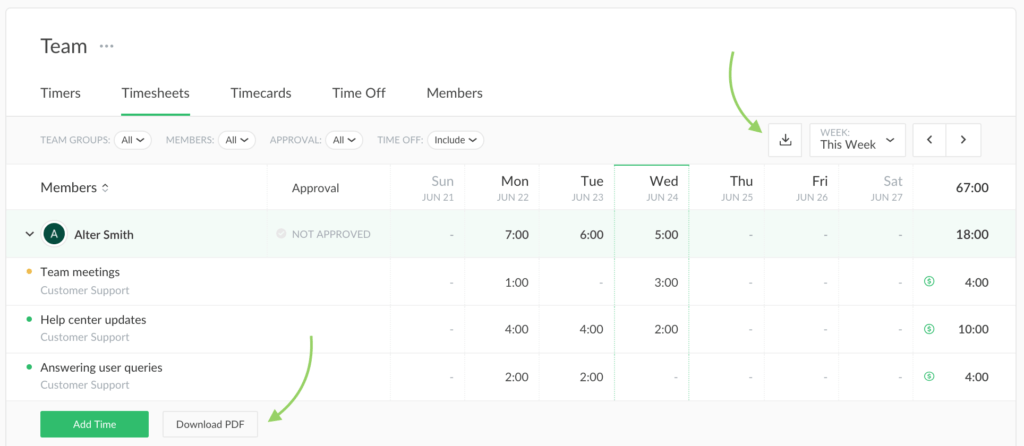Viewport: 1024px width, 446px height.
Task: Select the Timesheets tab
Action: (x=155, y=93)
